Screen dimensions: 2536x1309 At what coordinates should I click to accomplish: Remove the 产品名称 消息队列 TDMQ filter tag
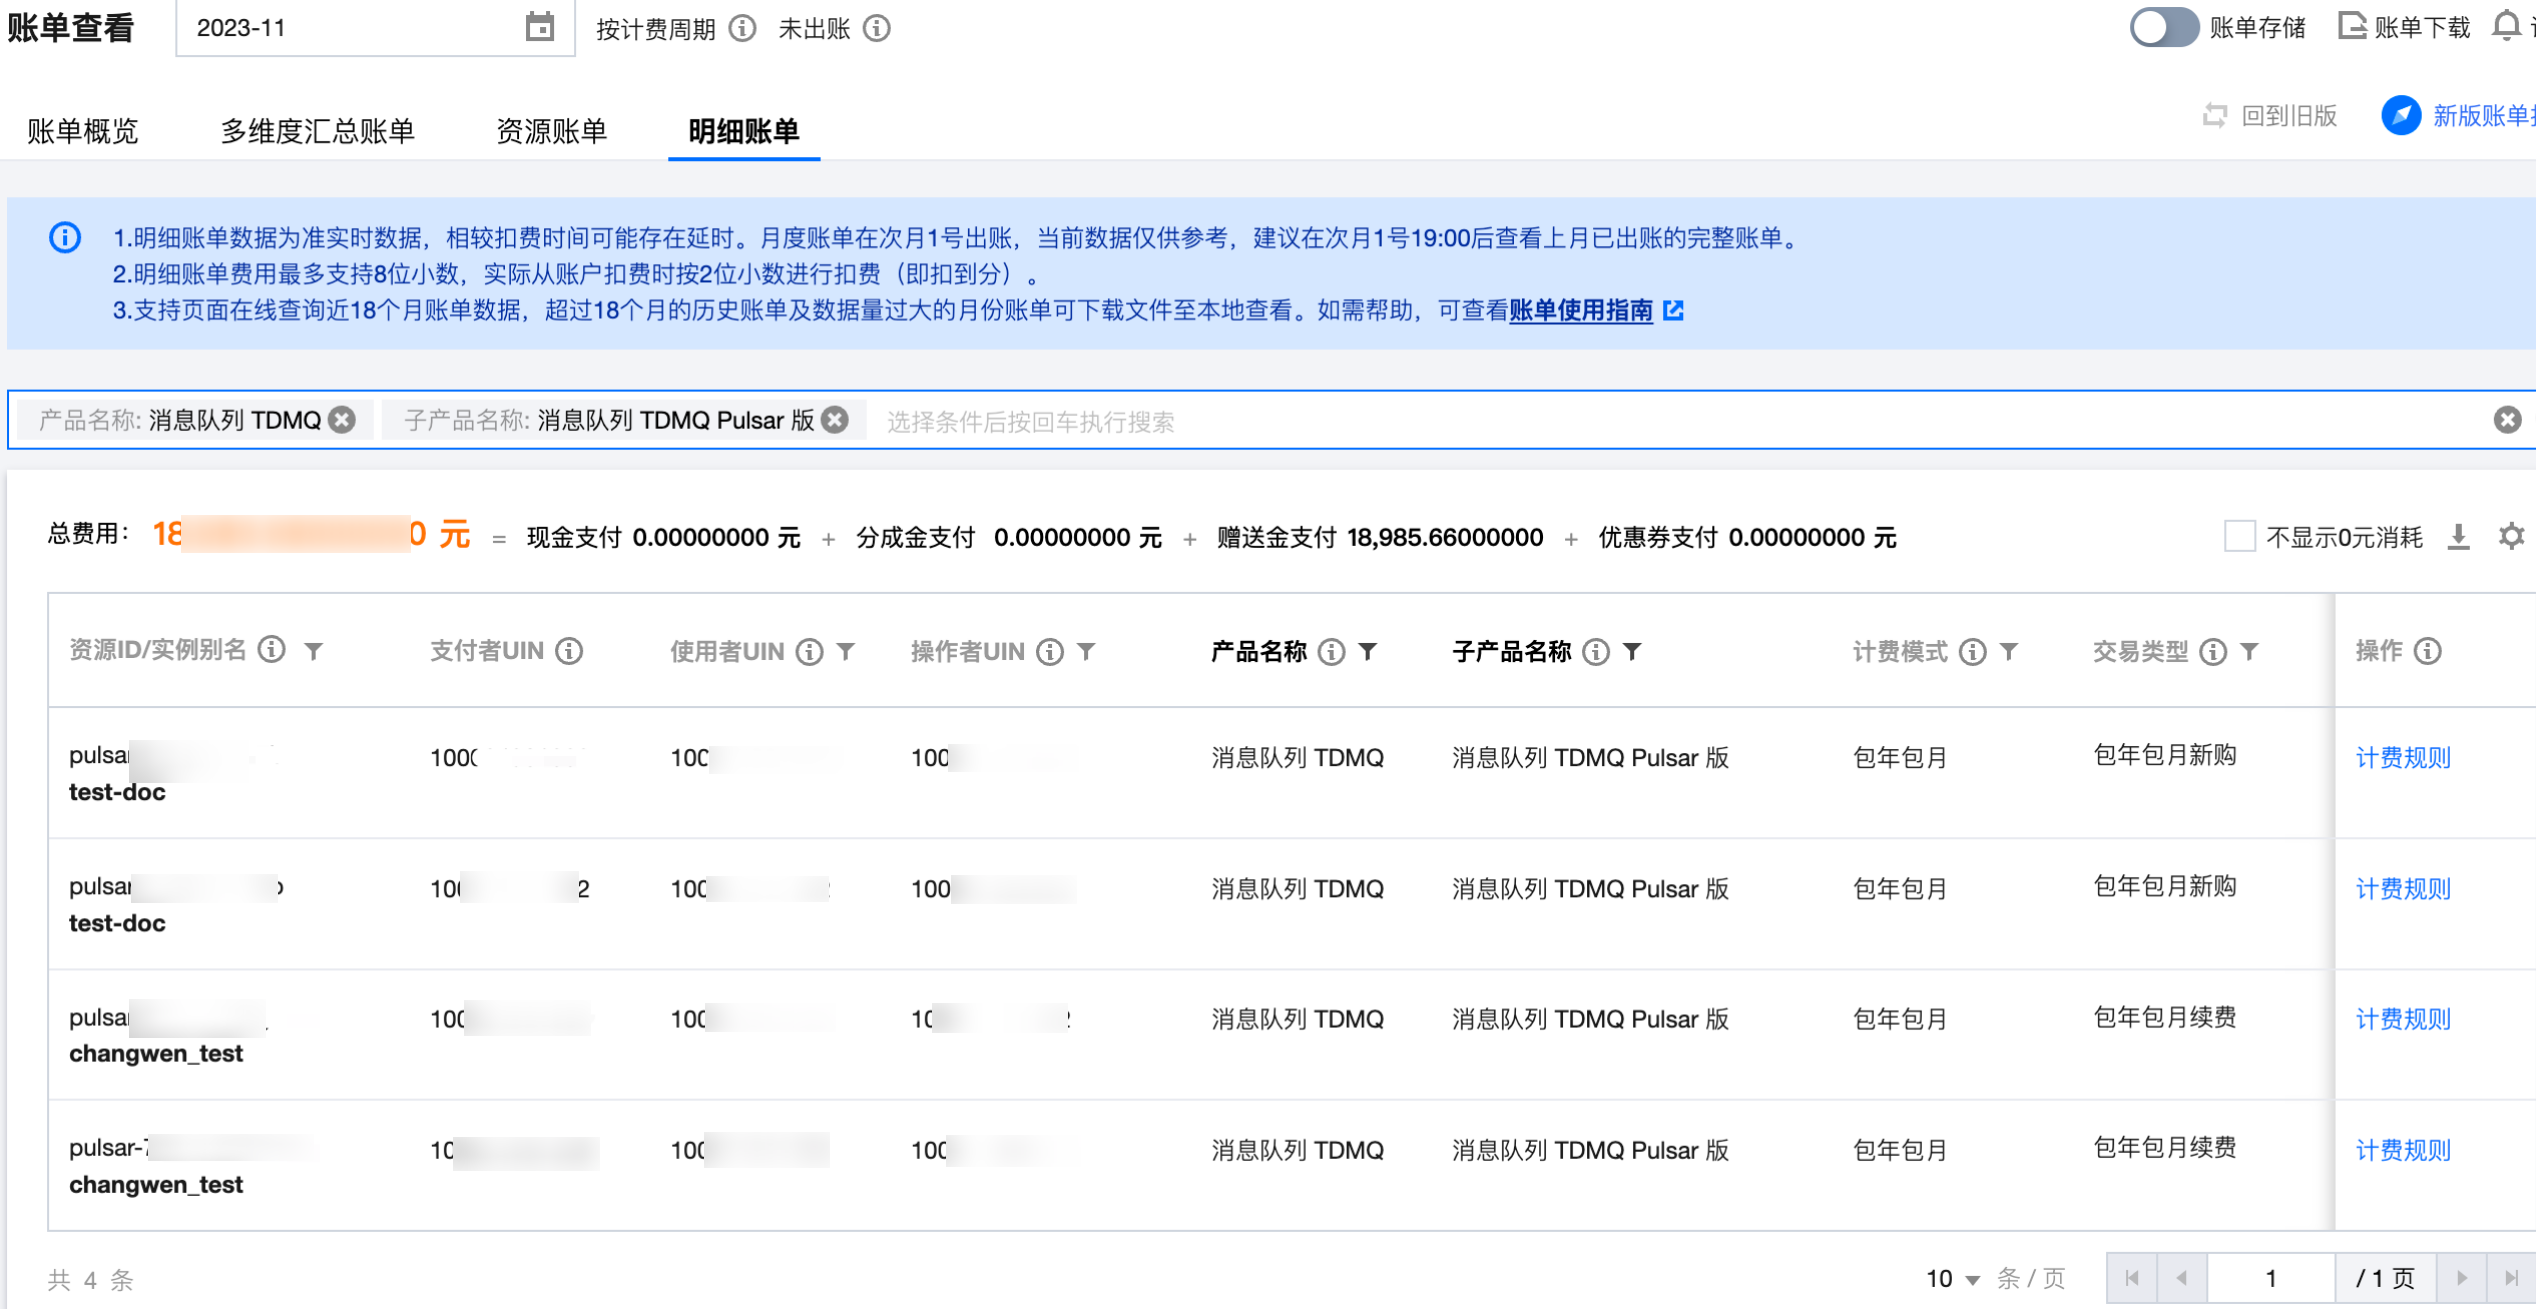pos(343,420)
